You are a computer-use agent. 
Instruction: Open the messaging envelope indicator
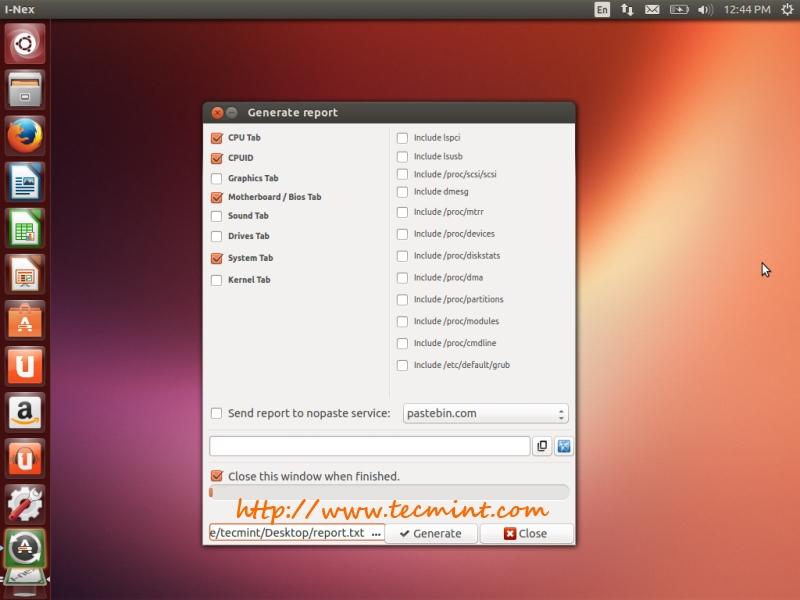pos(652,10)
